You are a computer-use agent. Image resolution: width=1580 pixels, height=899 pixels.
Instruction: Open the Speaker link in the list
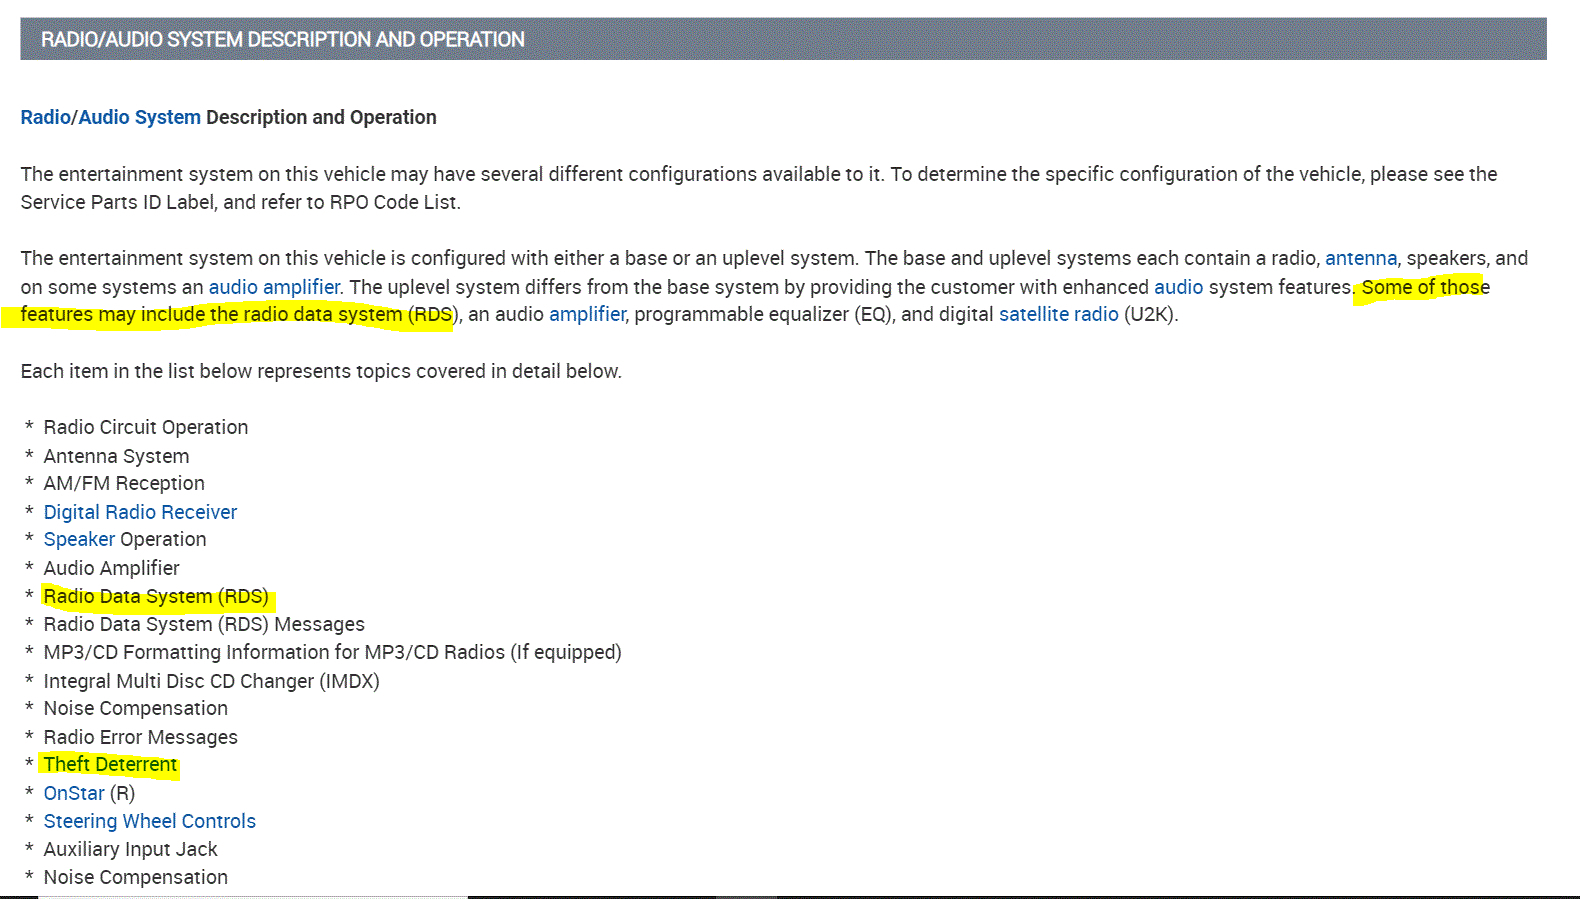point(79,539)
